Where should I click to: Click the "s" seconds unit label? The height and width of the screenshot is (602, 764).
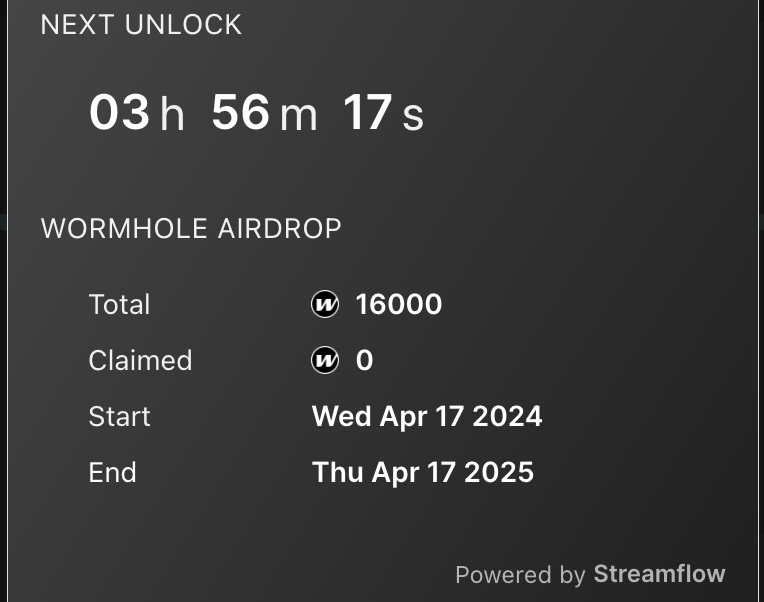pyautogui.click(x=413, y=117)
